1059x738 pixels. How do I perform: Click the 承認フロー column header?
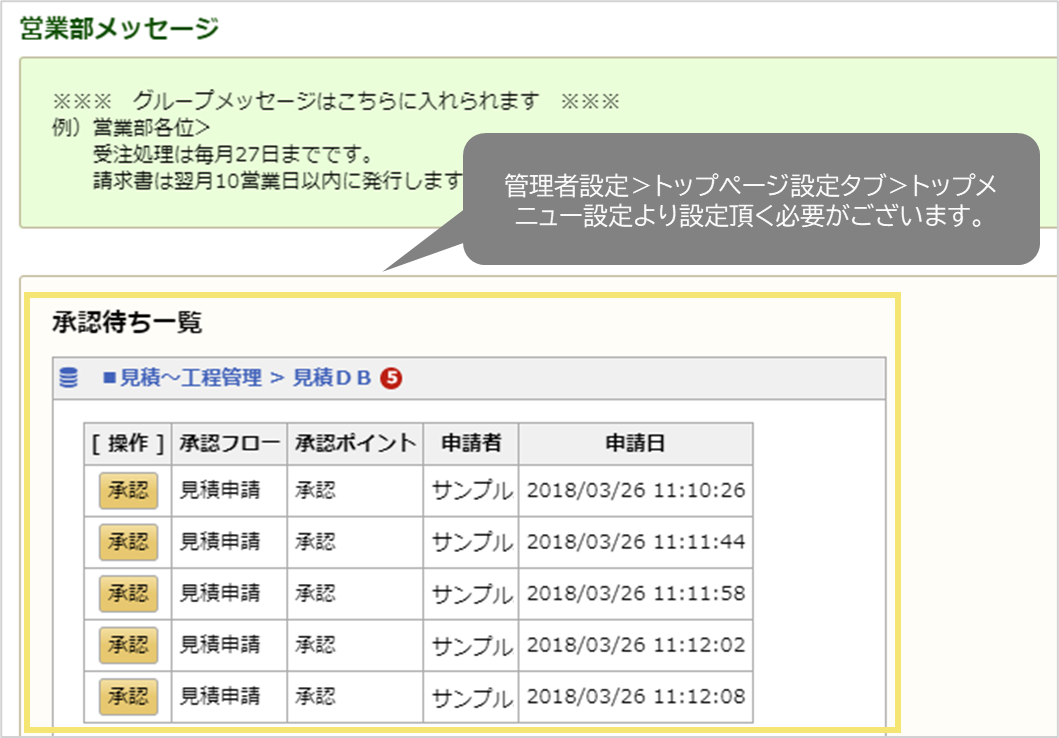(x=228, y=443)
